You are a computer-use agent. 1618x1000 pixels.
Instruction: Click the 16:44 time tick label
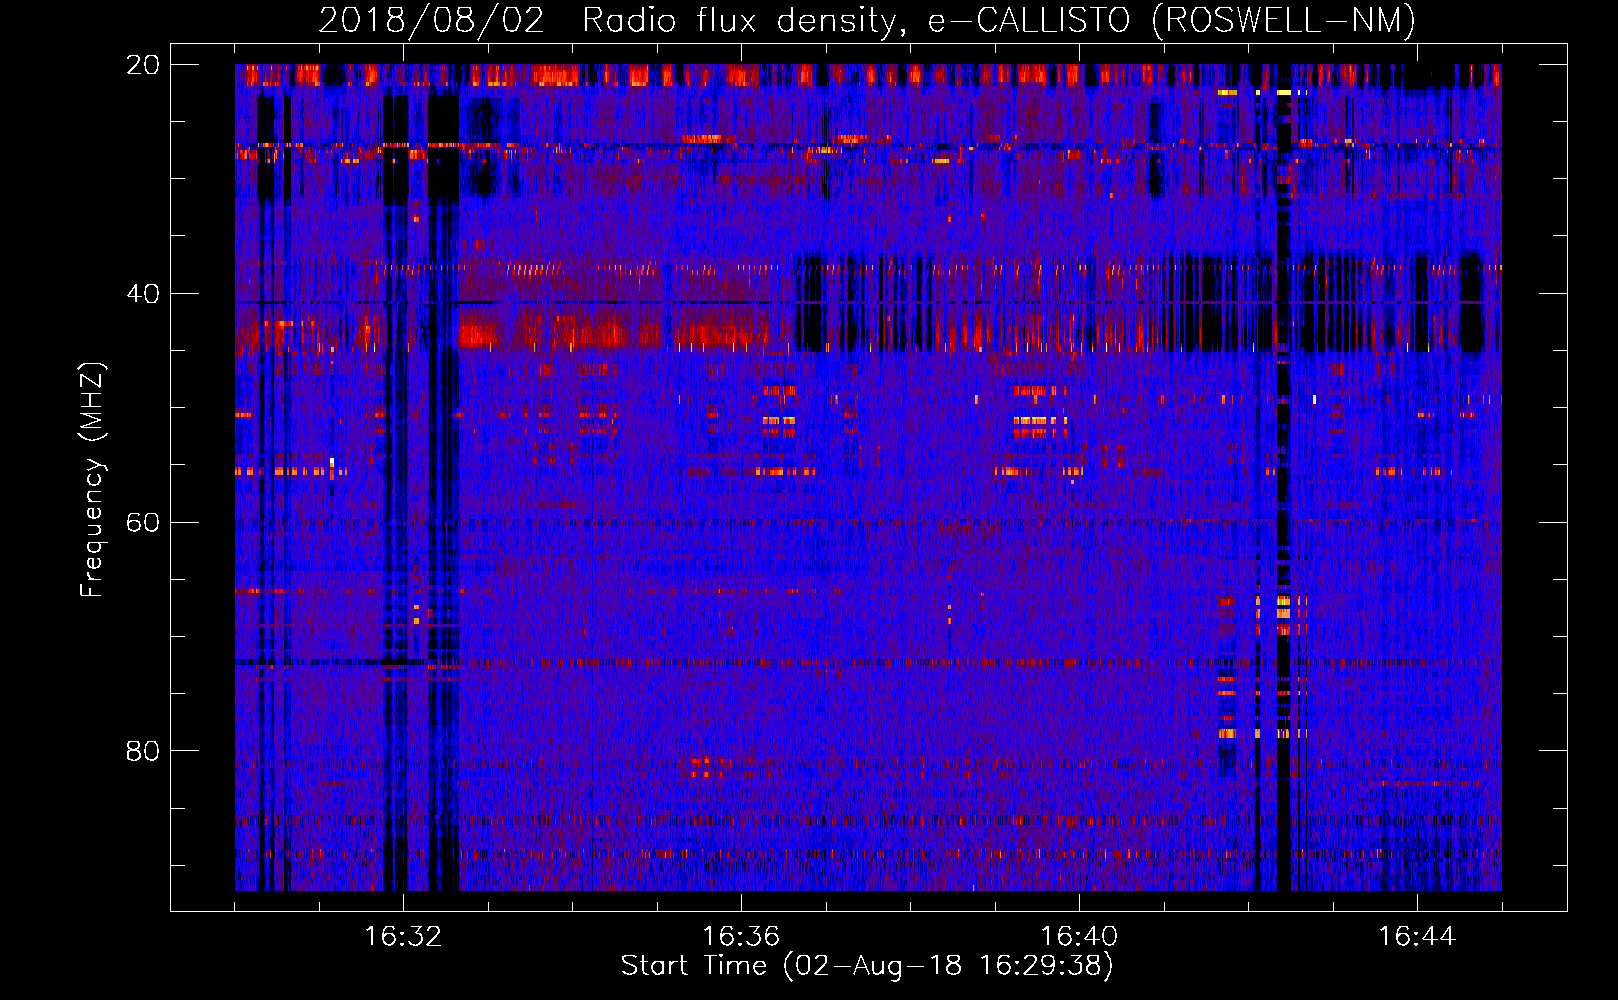pos(1417,937)
